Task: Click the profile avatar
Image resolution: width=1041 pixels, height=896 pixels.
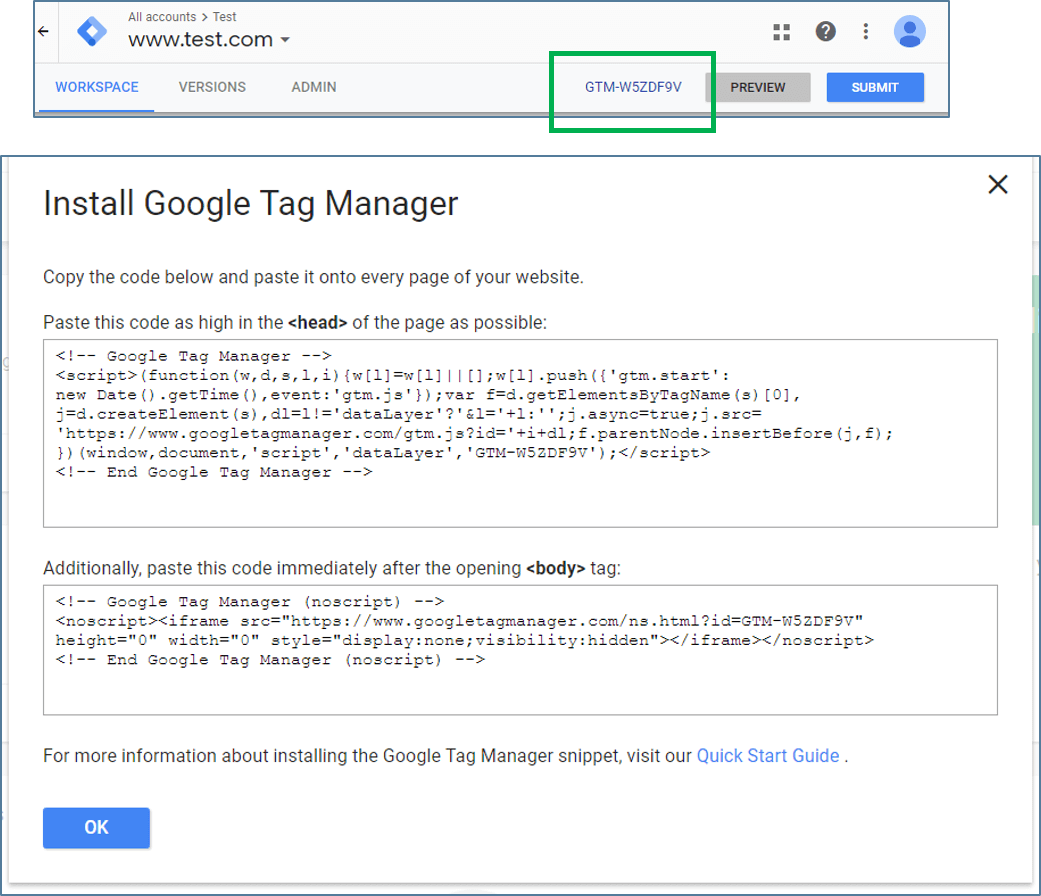Action: pos(910,31)
